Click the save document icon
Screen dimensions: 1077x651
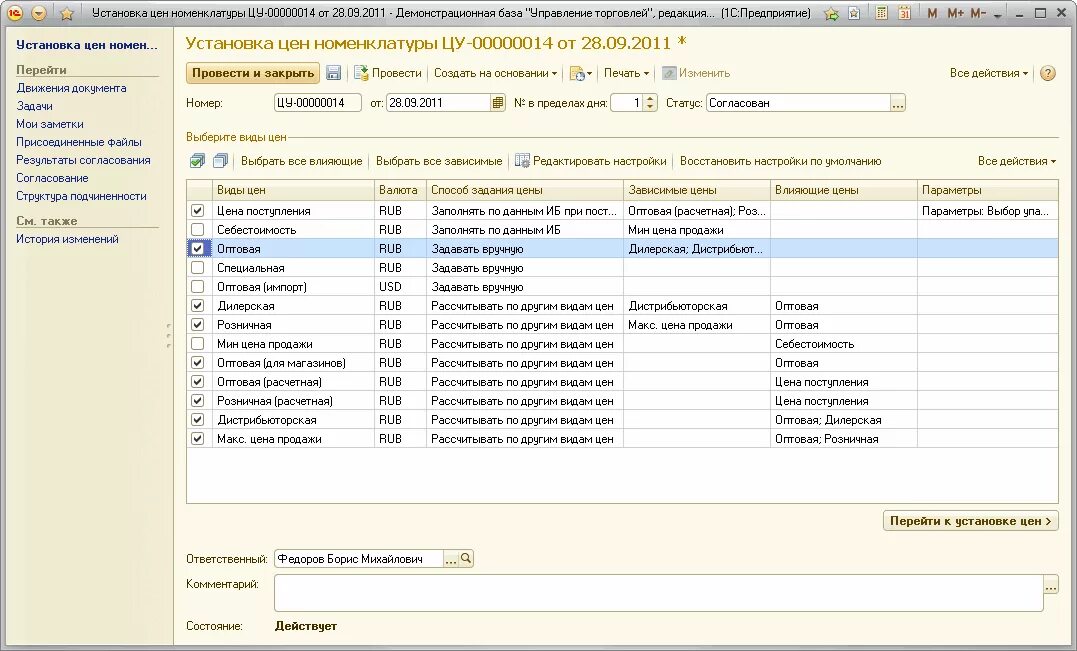pyautogui.click(x=334, y=72)
